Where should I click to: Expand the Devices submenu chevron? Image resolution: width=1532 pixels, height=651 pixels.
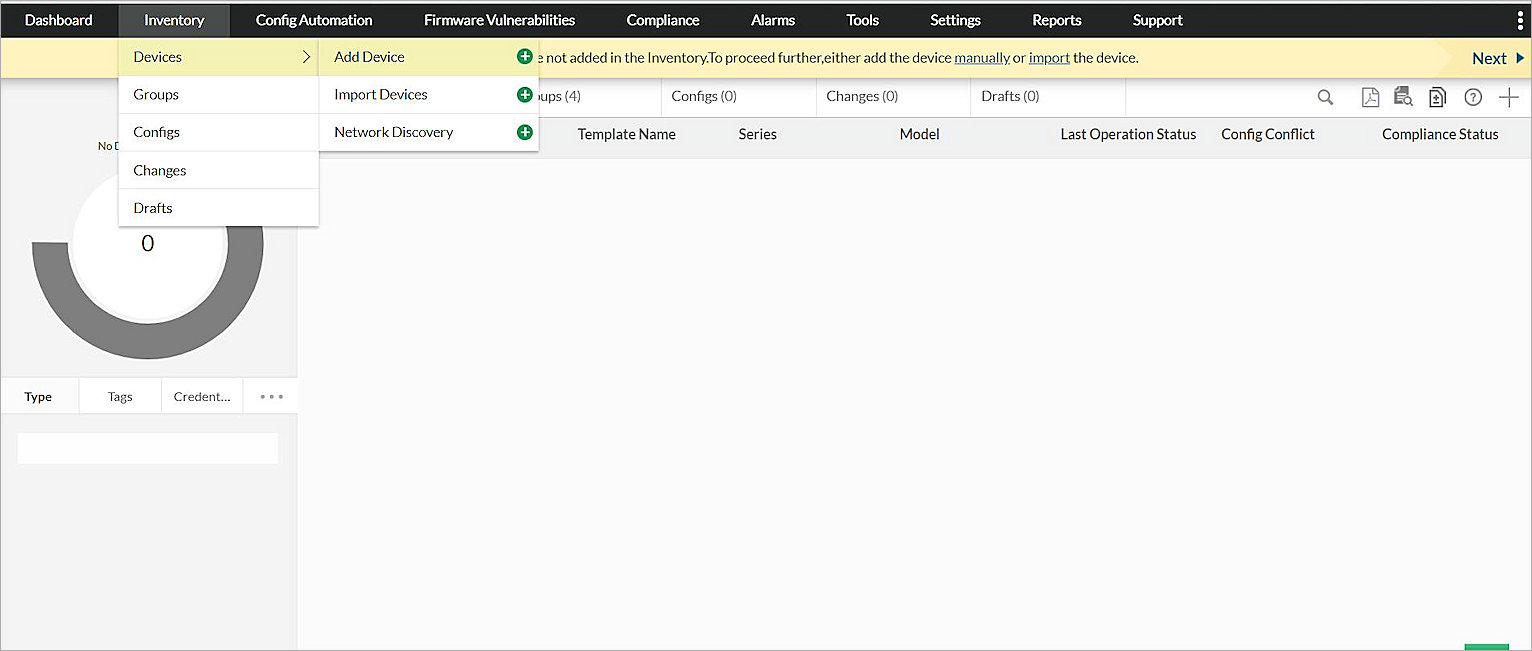(x=307, y=57)
